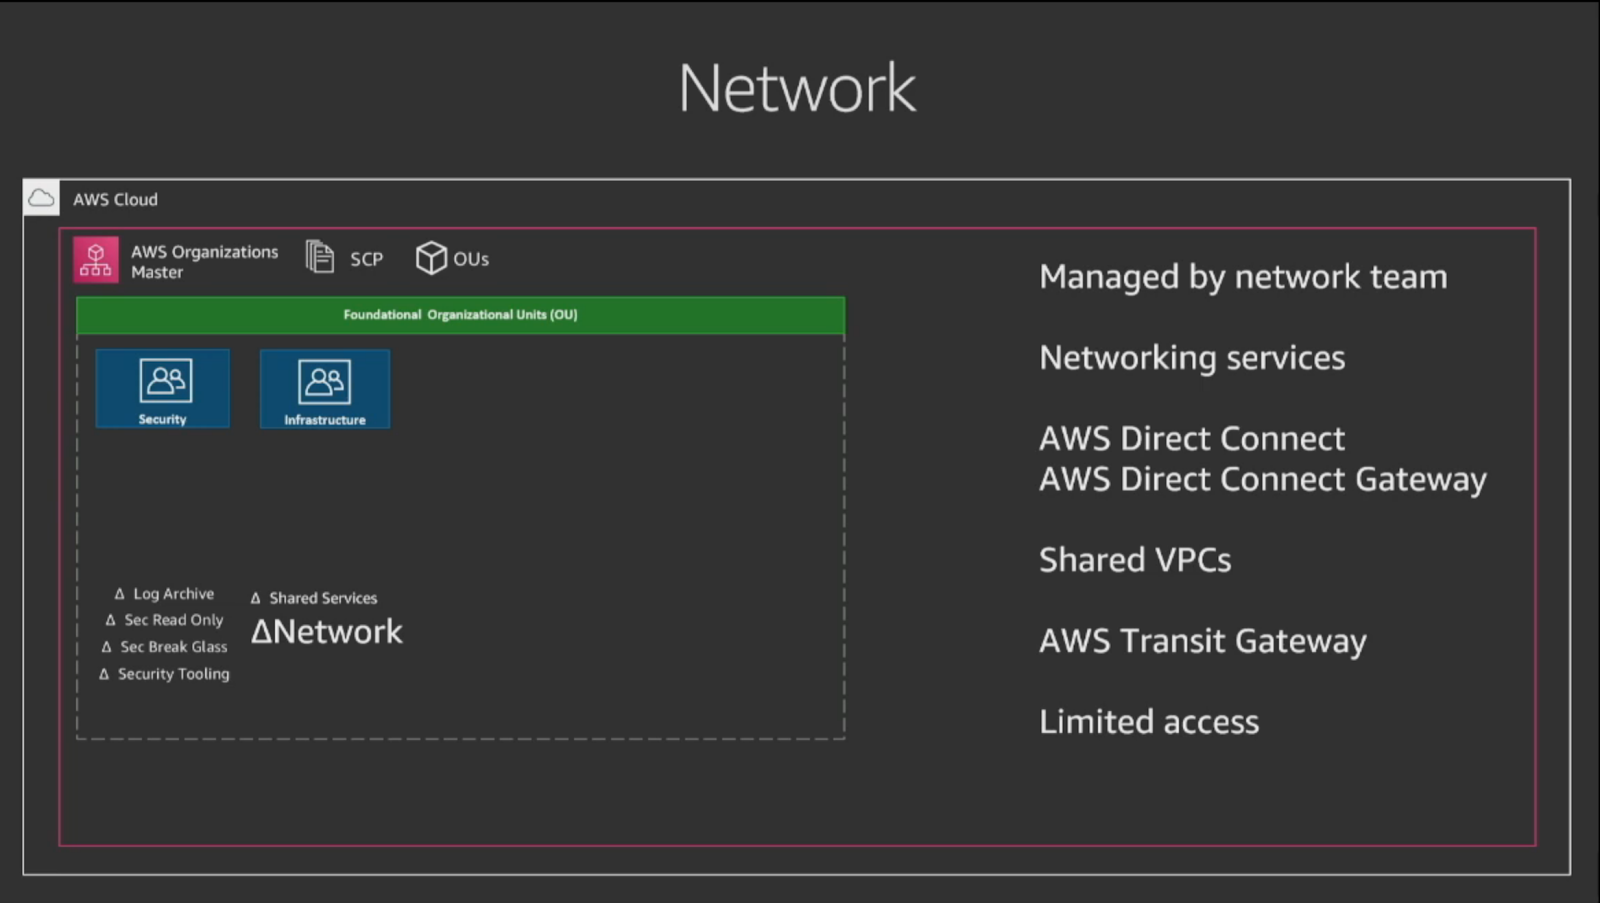Click the Sec Break Glass account label
The height and width of the screenshot is (903, 1600).
tap(164, 647)
